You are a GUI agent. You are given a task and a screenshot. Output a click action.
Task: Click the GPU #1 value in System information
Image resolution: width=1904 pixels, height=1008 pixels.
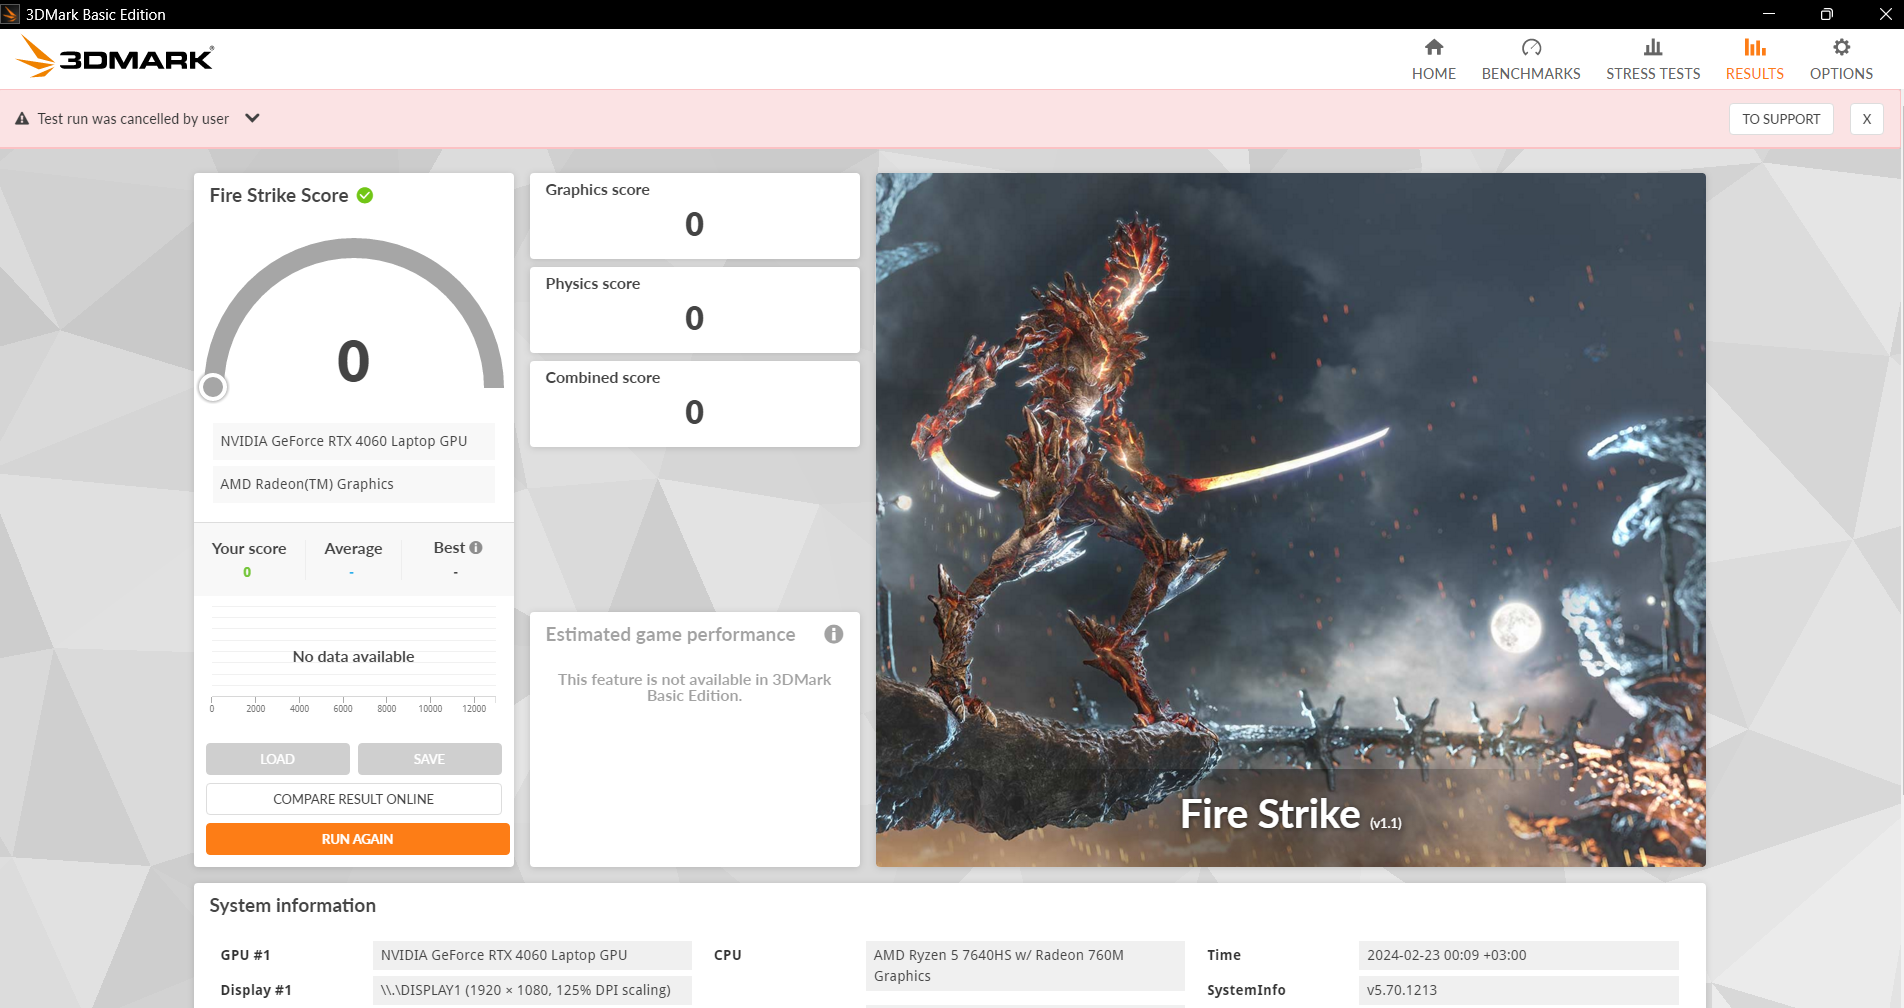point(531,955)
